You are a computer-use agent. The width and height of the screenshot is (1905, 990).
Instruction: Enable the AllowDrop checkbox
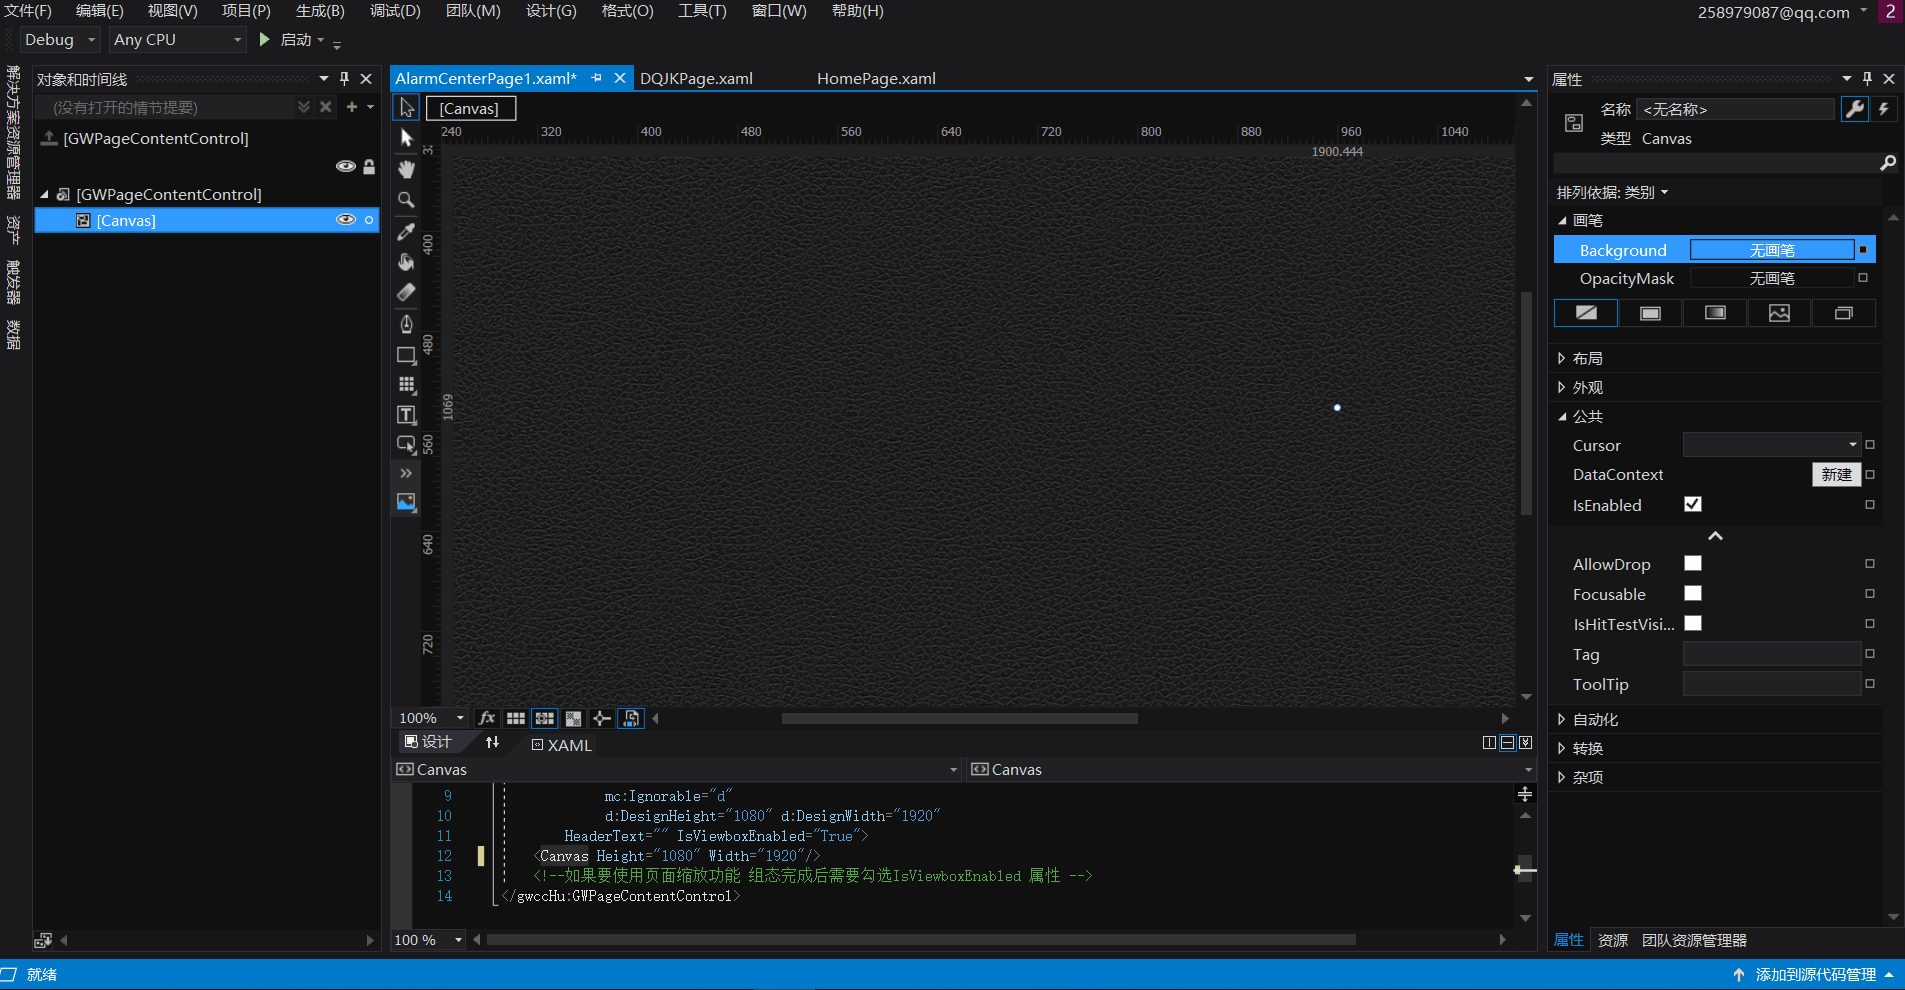[1692, 564]
